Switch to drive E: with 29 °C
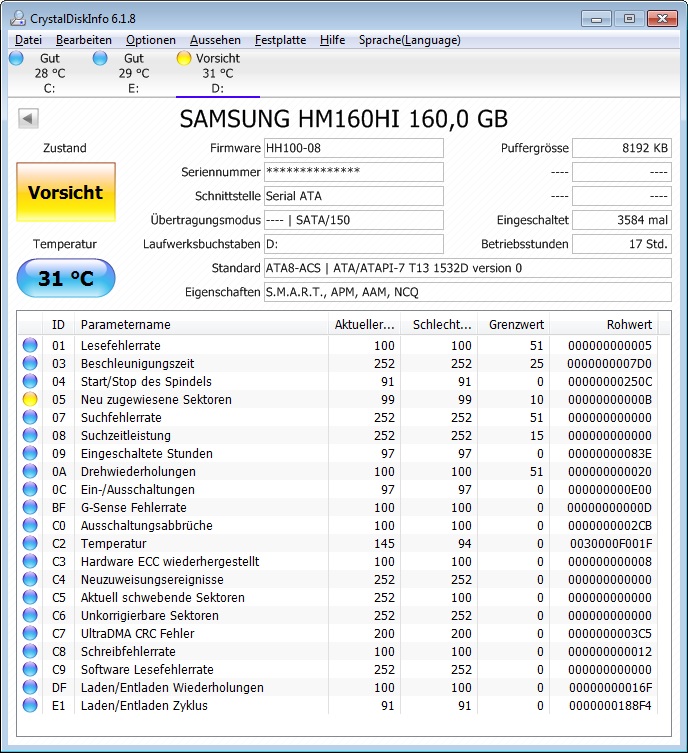This screenshot has height=753, width=688. pos(133,73)
